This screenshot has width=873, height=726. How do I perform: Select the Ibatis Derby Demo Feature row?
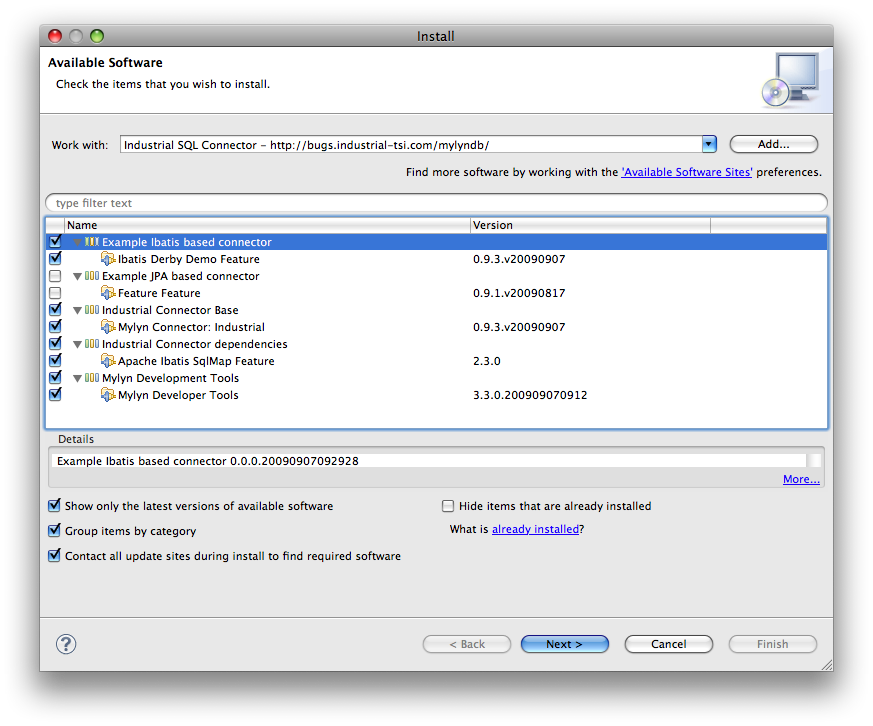tap(436, 259)
